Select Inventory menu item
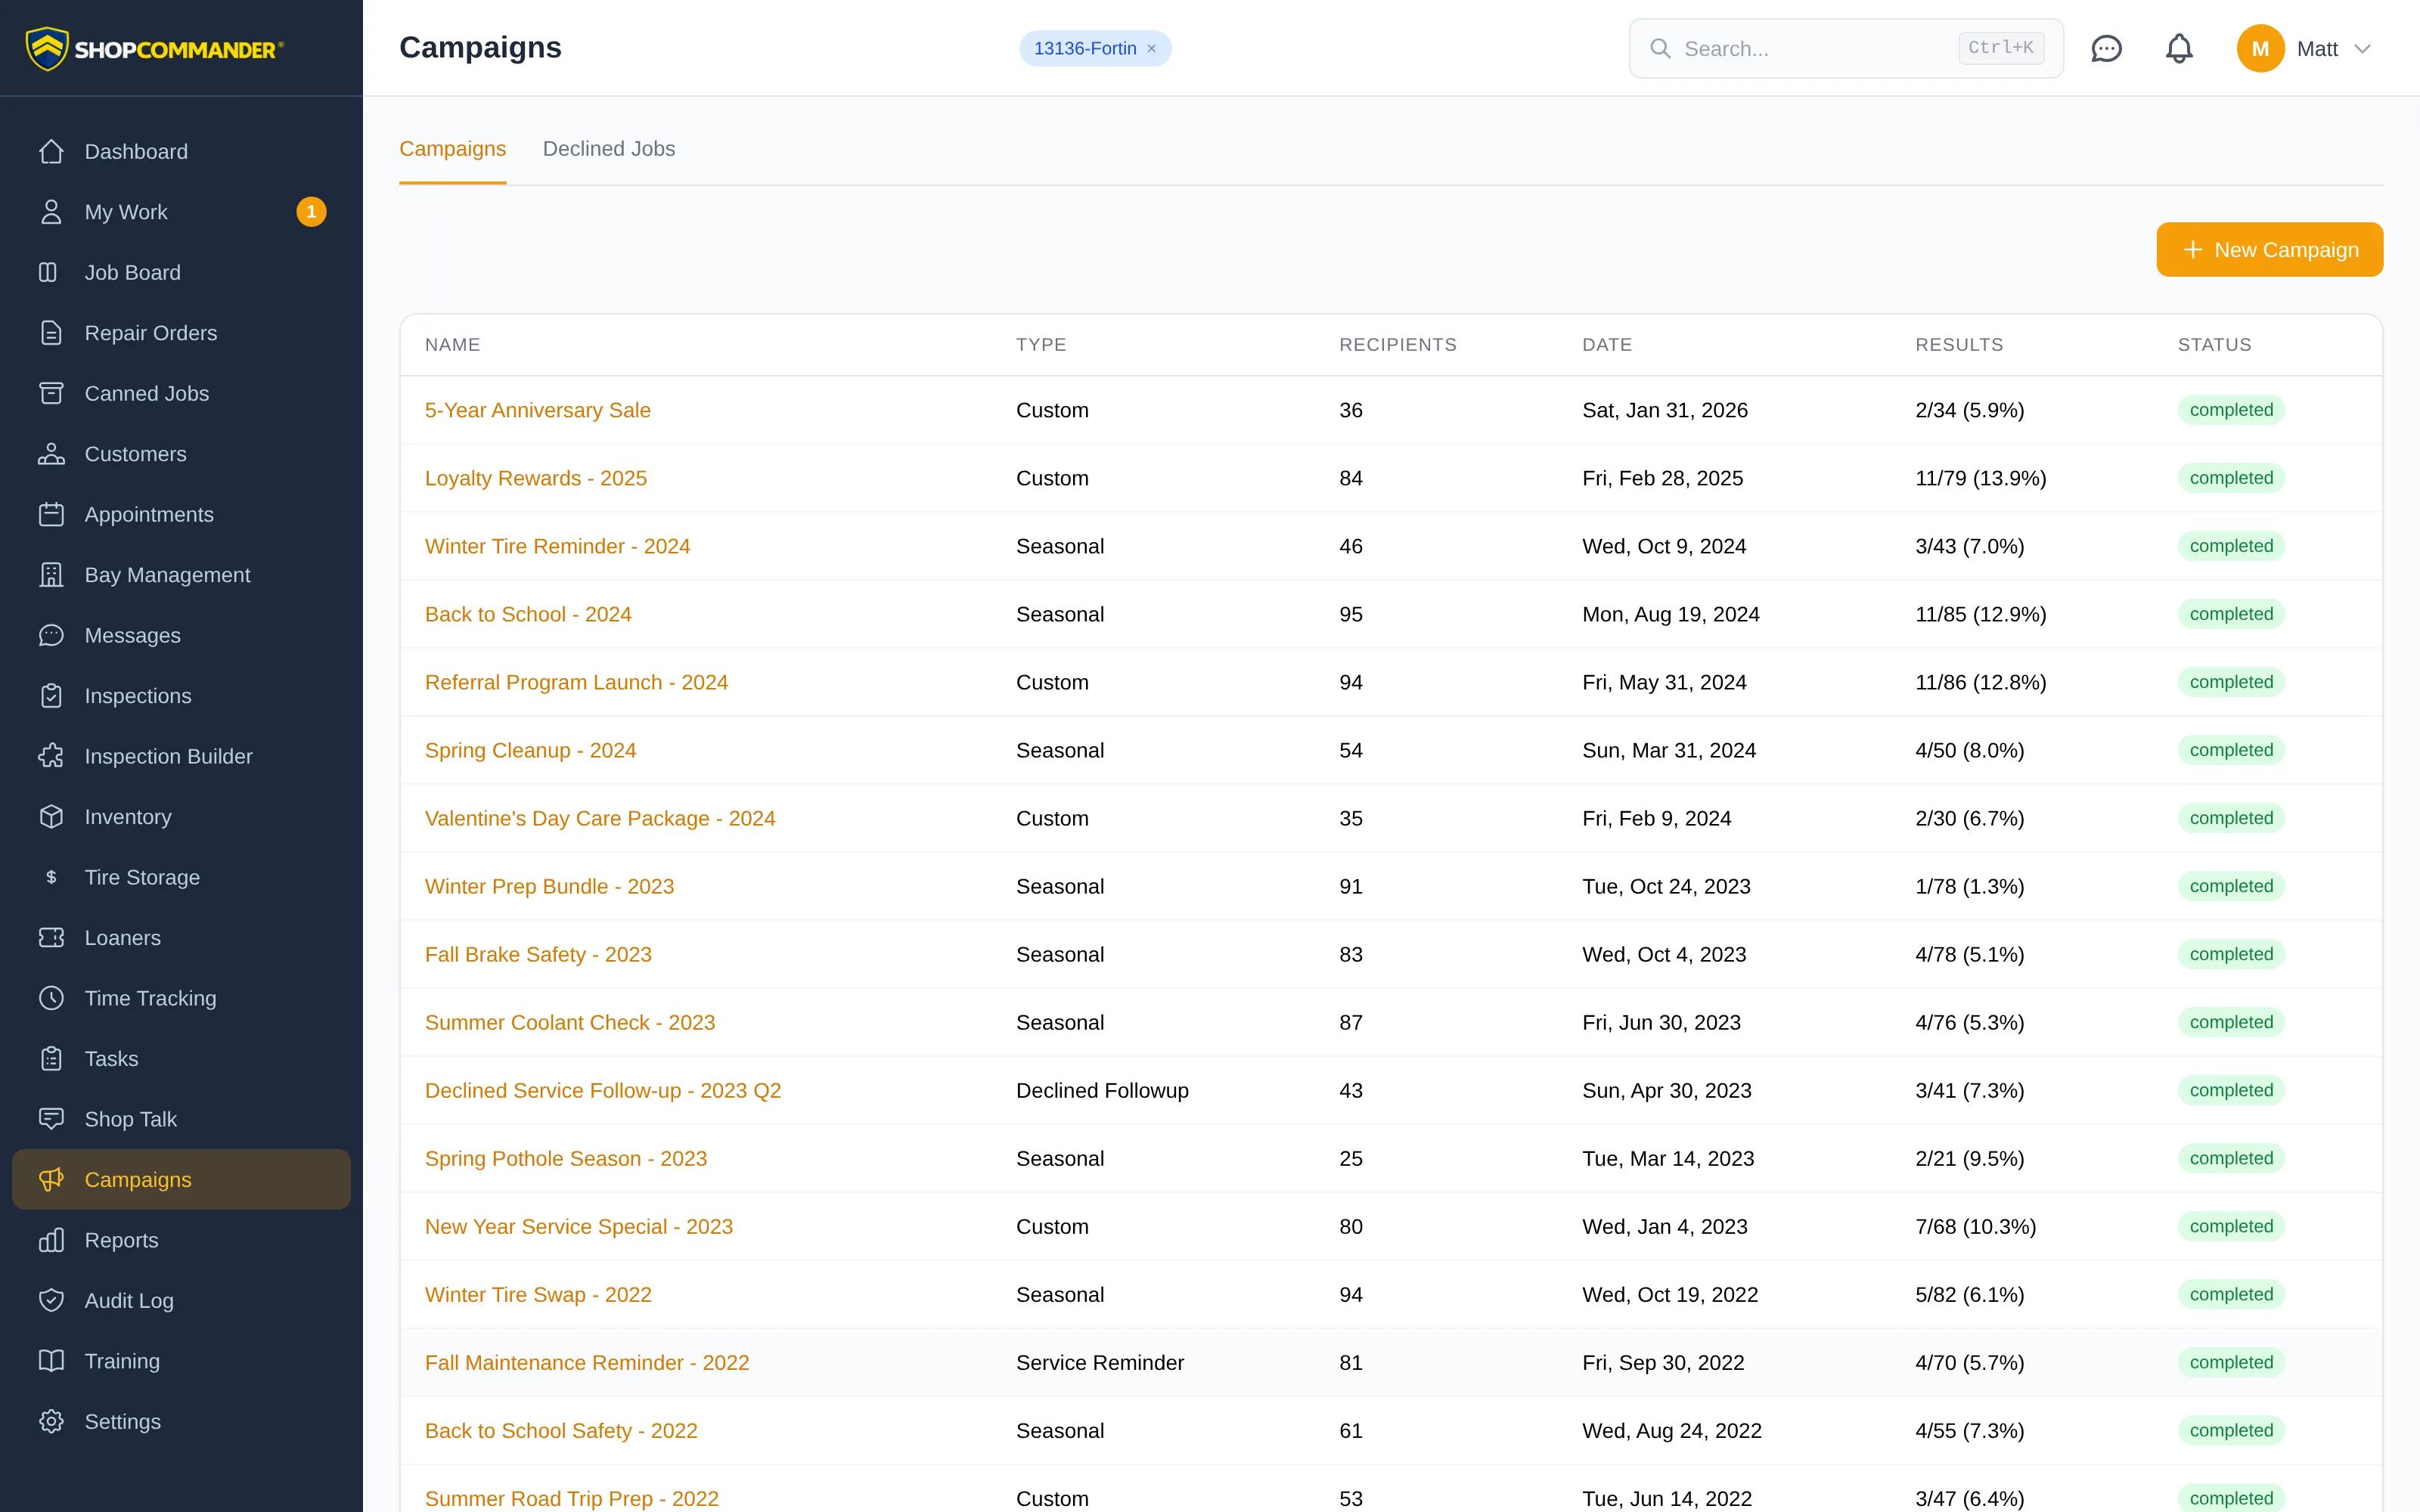The image size is (2420, 1512). [x=181, y=817]
